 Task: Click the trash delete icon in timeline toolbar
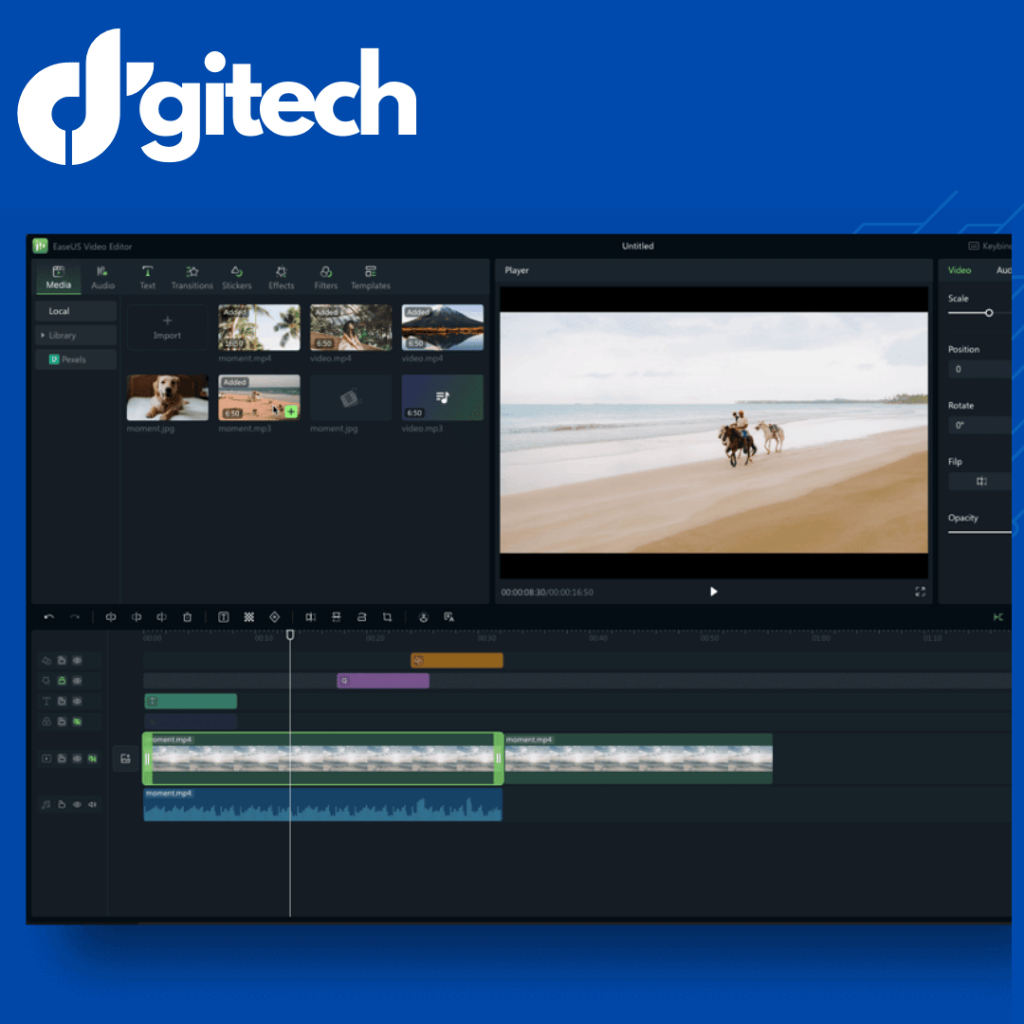tap(187, 617)
